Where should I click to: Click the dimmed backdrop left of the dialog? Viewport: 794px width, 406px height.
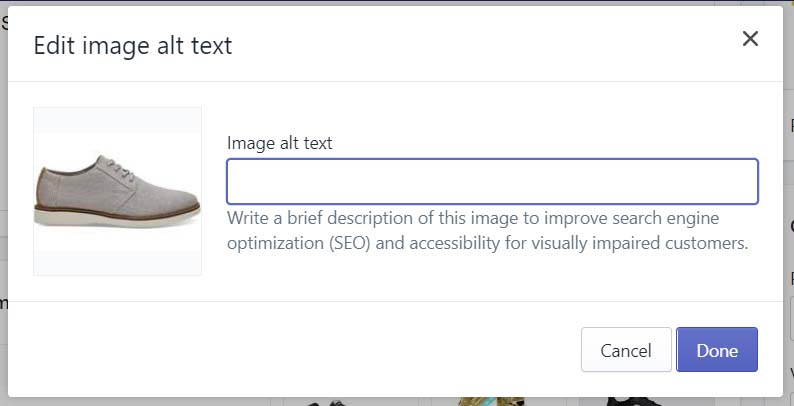[4, 202]
